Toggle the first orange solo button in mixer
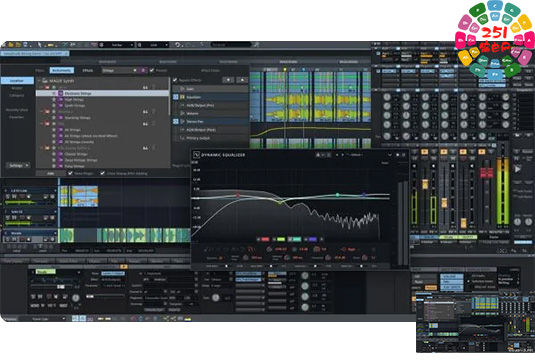This screenshot has height=363, width=535. coord(424,151)
